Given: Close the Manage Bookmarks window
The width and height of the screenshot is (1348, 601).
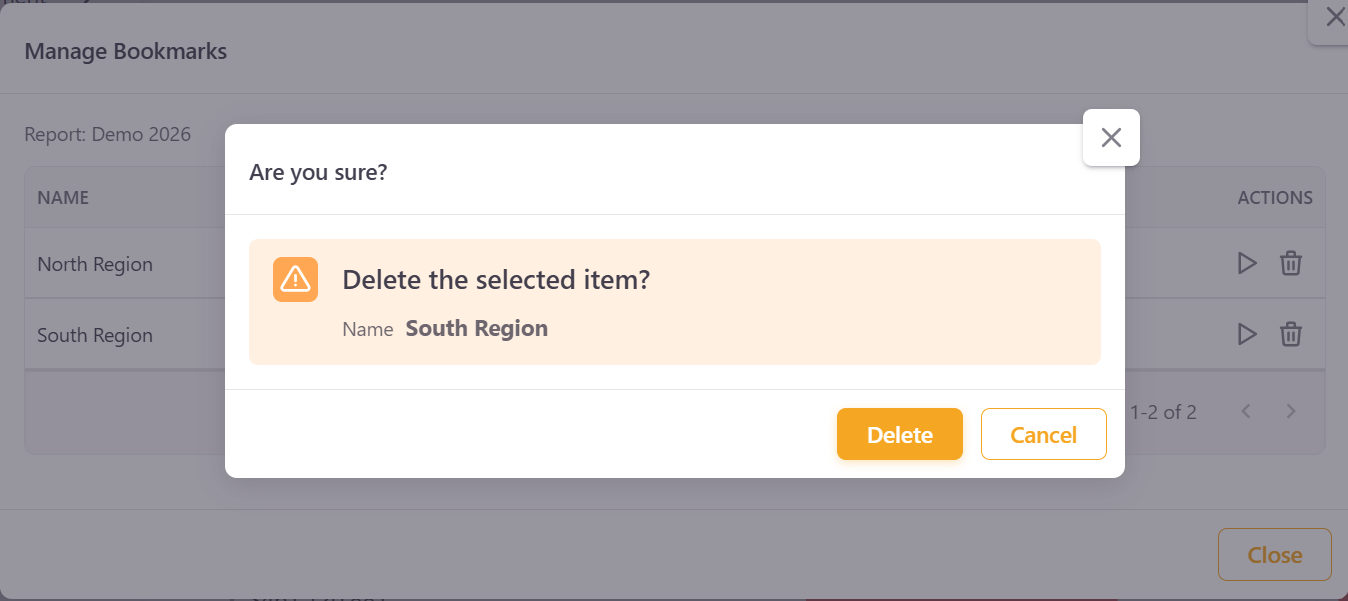Looking at the screenshot, I should pyautogui.click(x=1274, y=554).
